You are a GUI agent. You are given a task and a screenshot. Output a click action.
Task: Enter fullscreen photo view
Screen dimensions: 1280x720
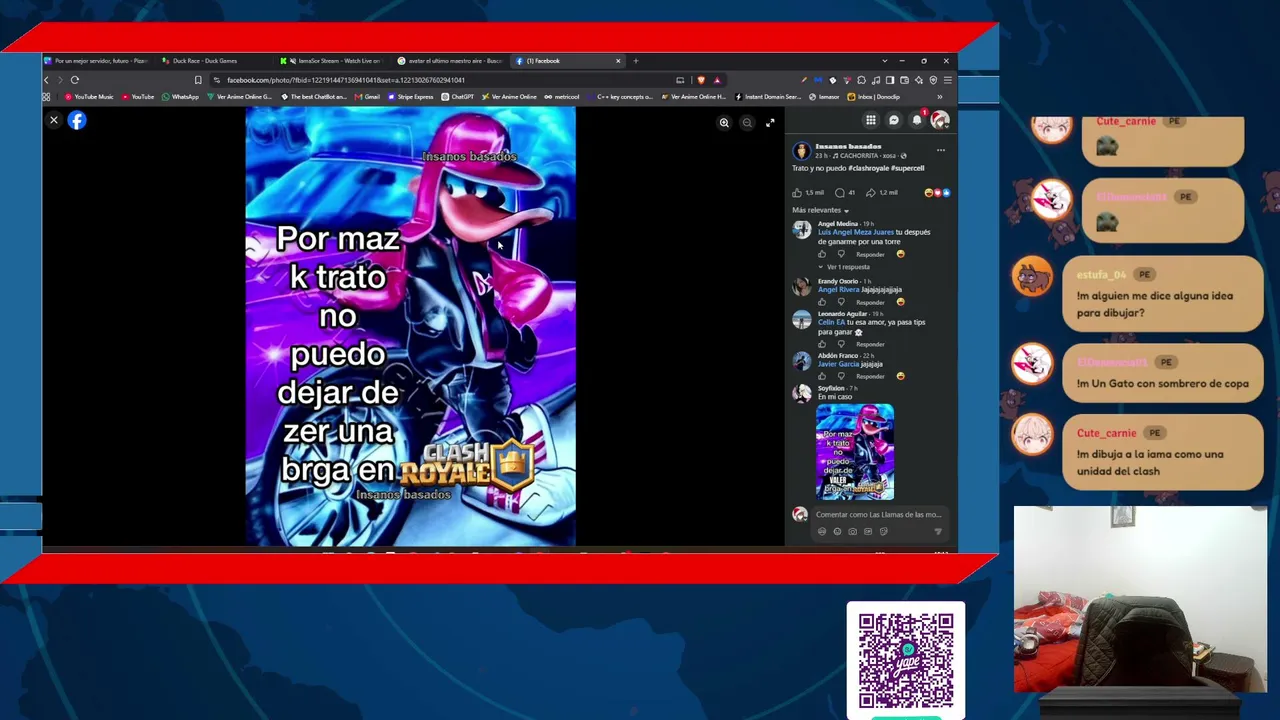[x=770, y=123]
